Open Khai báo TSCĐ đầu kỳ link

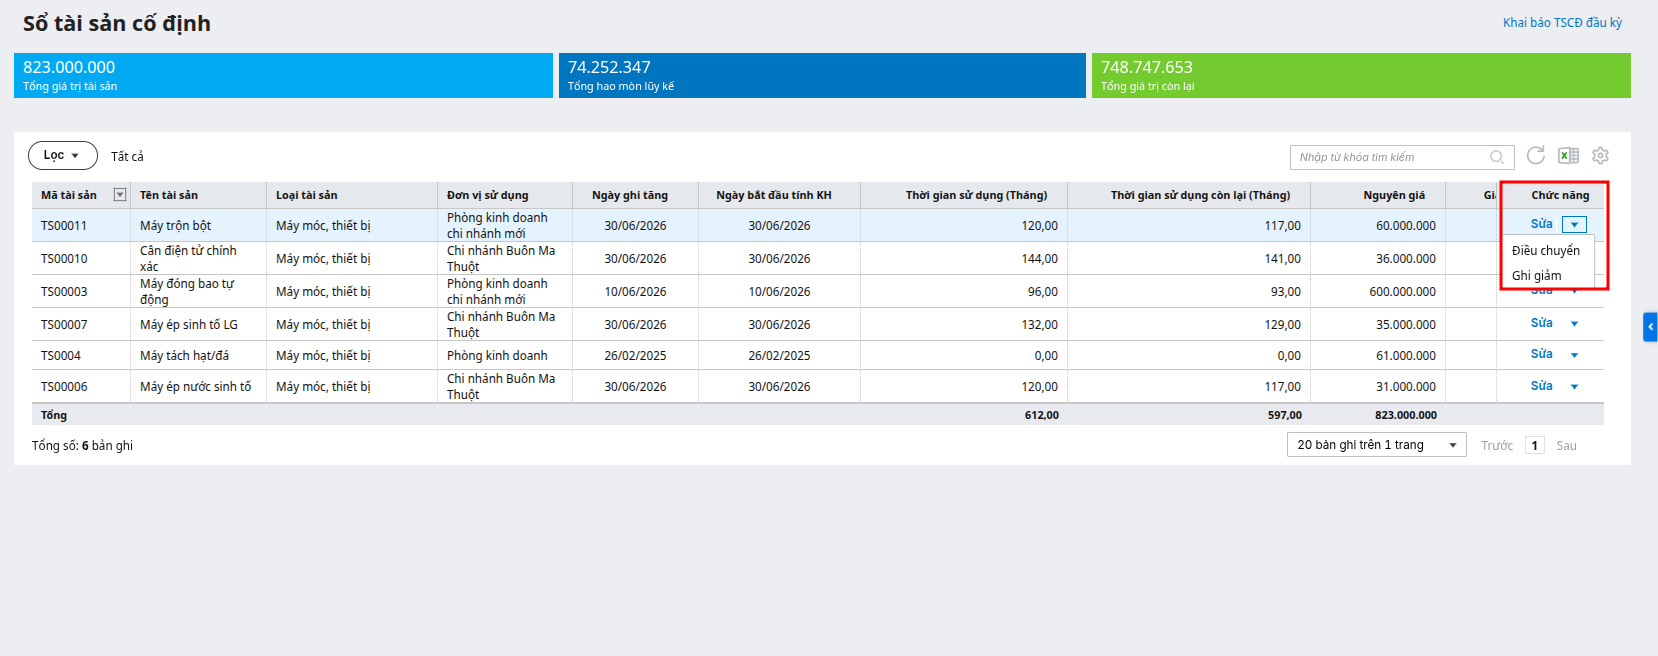[x=1562, y=22]
